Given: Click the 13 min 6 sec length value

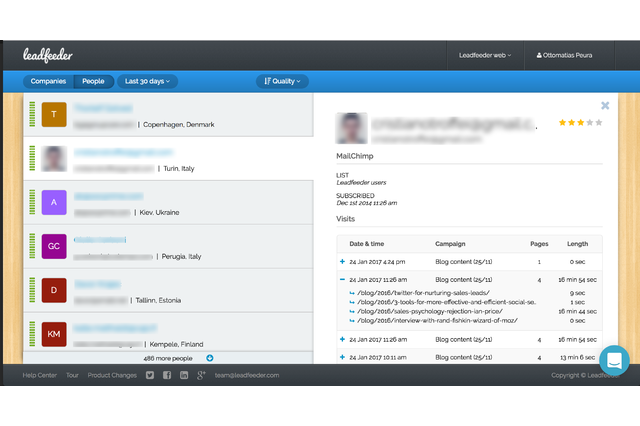Looking at the screenshot, I should [x=578, y=357].
